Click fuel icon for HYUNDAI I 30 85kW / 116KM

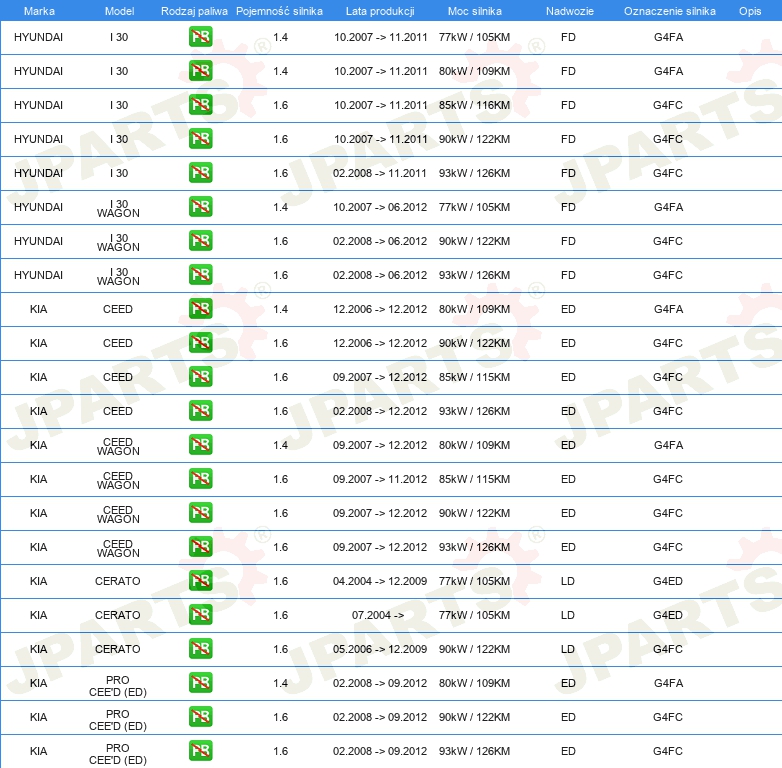(x=200, y=105)
